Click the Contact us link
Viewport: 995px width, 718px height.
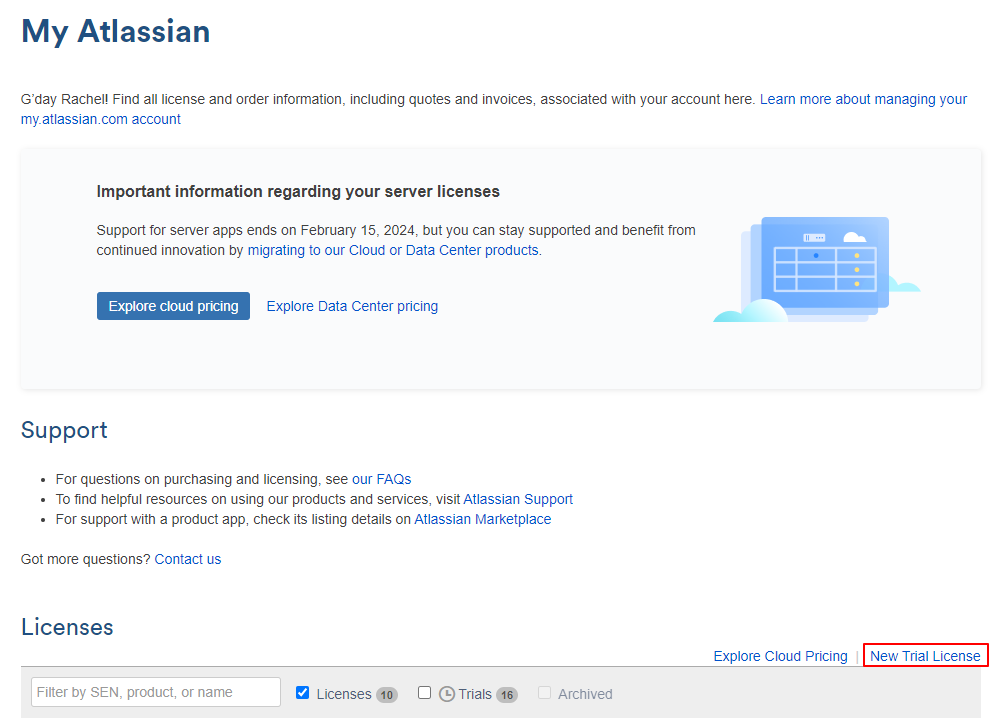[188, 559]
